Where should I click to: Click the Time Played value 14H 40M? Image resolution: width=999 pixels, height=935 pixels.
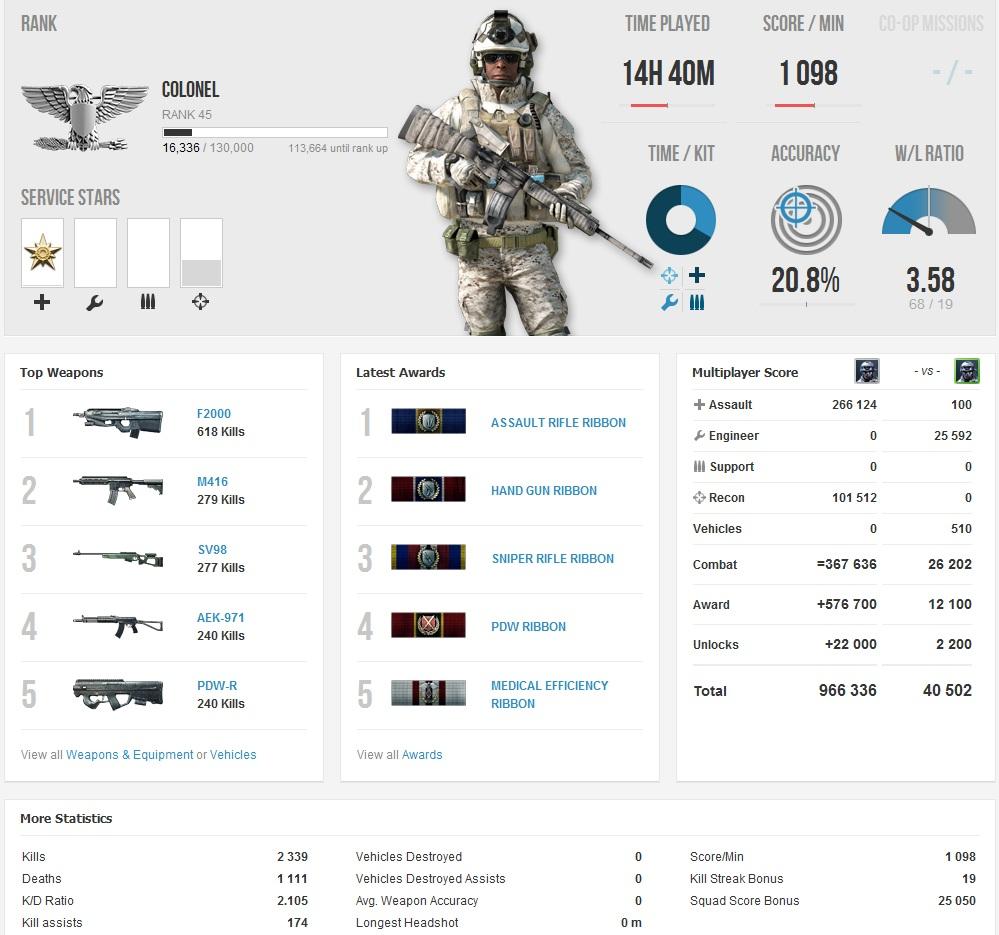pos(668,73)
